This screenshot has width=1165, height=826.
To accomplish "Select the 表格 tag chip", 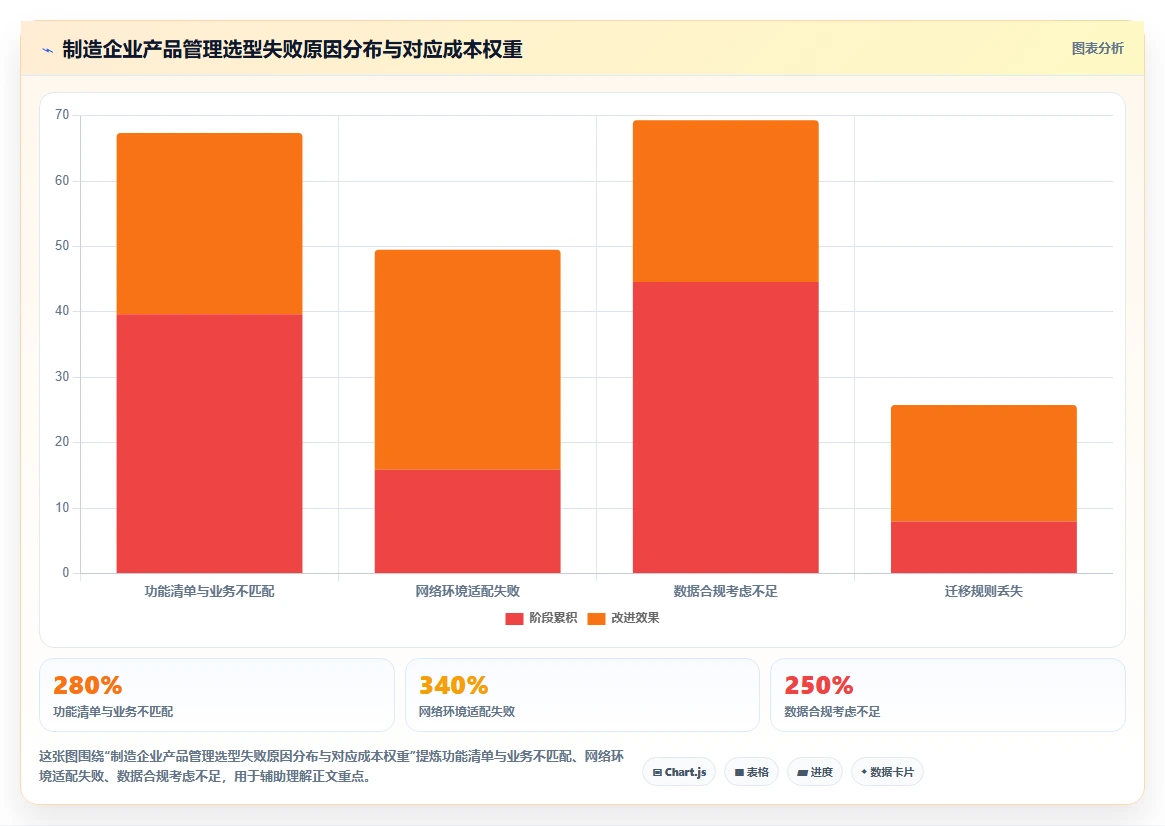I will (x=751, y=772).
